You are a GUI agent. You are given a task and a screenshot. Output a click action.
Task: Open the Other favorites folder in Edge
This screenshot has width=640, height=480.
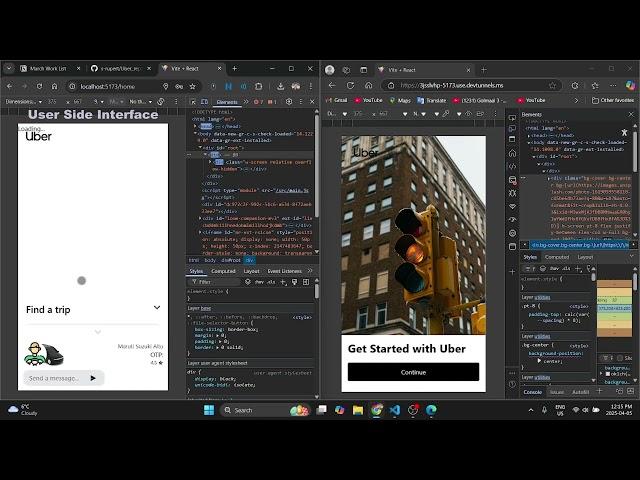(613, 100)
